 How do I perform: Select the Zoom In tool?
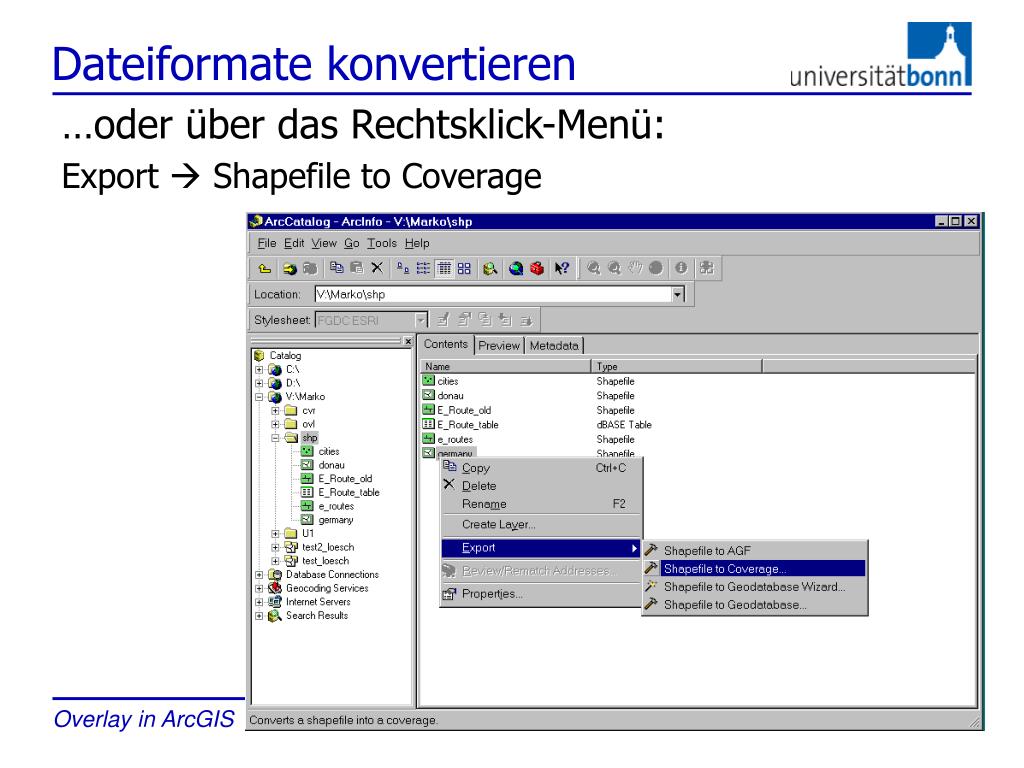(594, 268)
